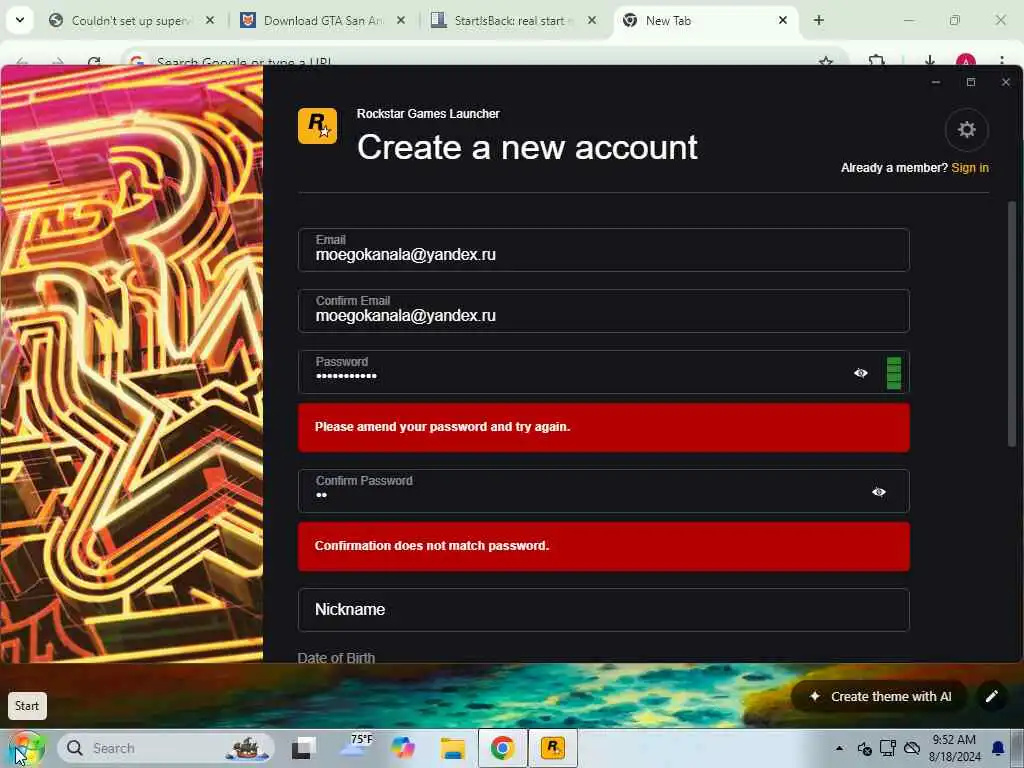Open the taskbar clock showing 9:52 AM
This screenshot has height=768, width=1024.
coord(954,748)
